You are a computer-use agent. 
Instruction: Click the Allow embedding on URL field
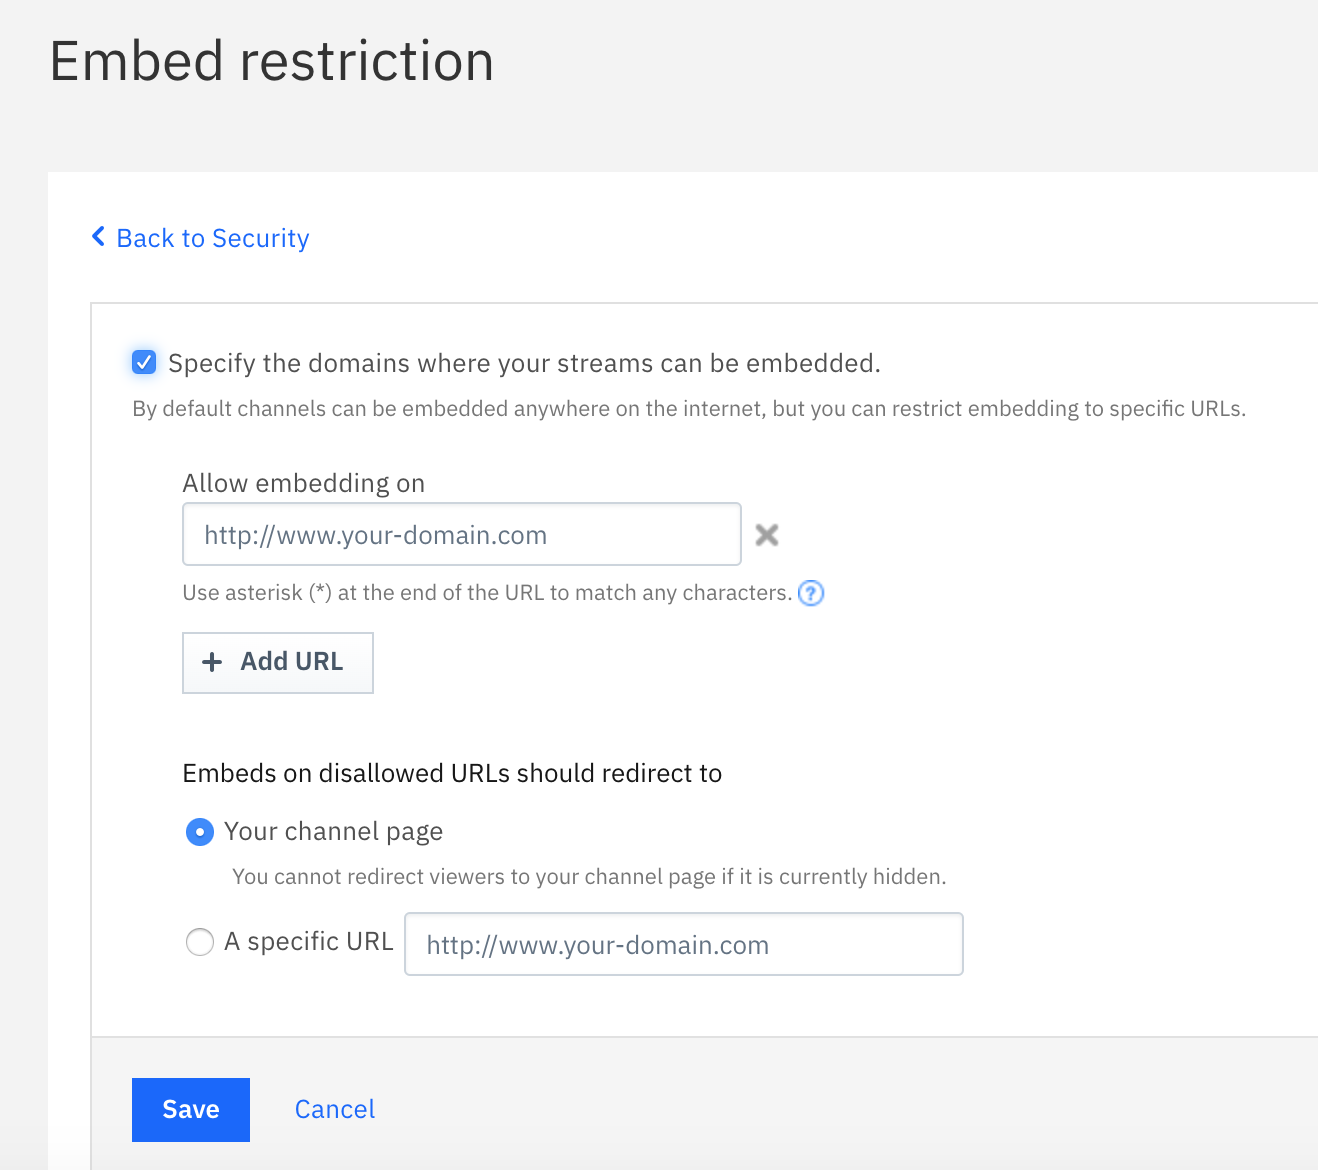click(x=462, y=534)
